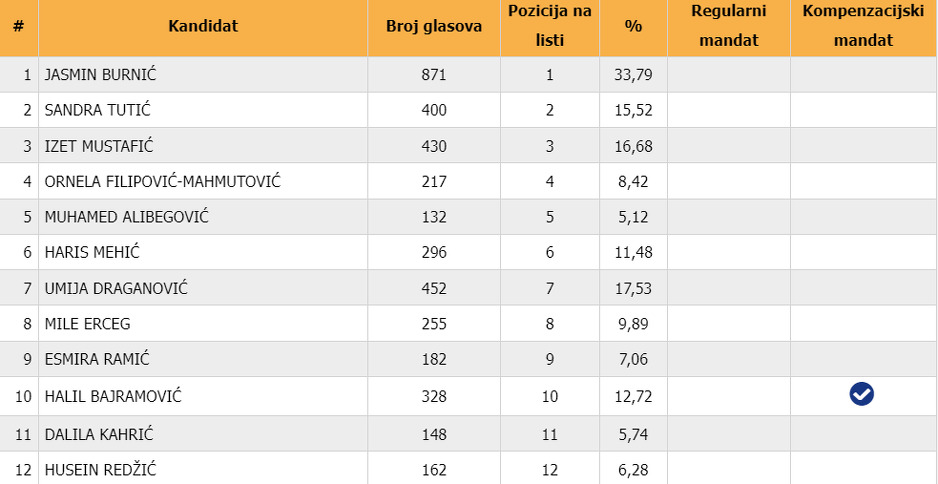
Task: Click the # column header
Action: pos(18,27)
